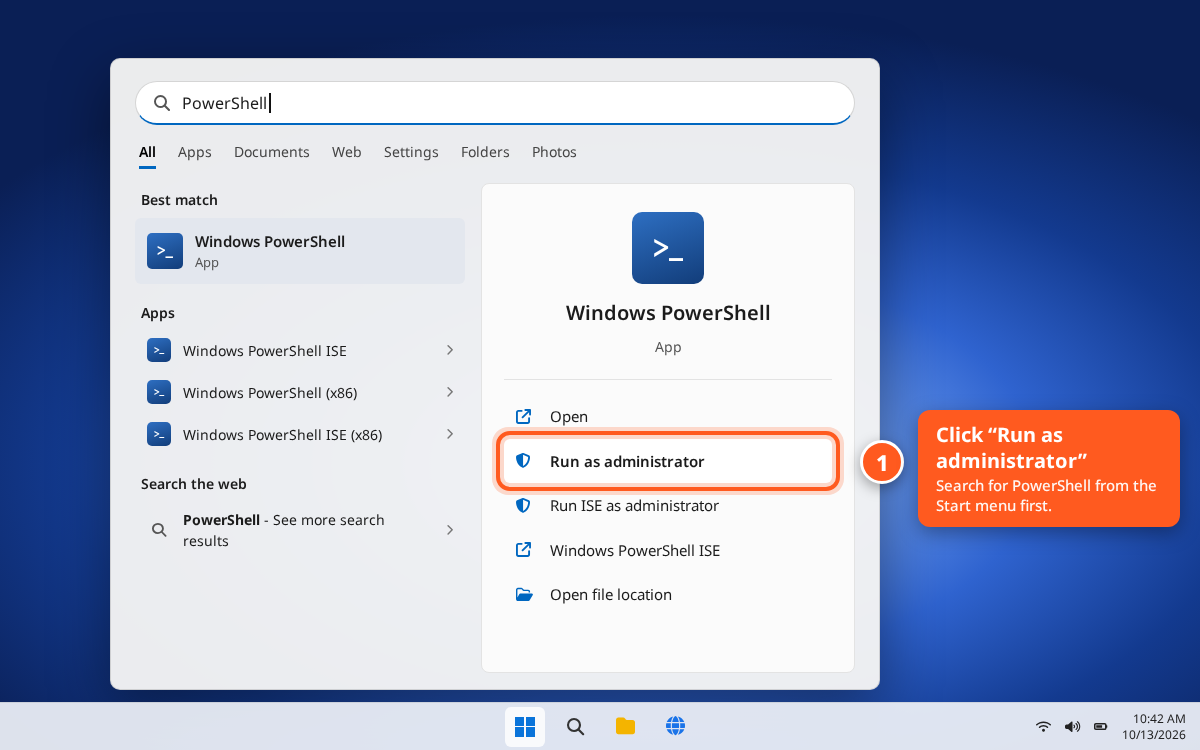Click the large Windows PowerShell app icon
Image resolution: width=1200 pixels, height=750 pixels.
(x=668, y=248)
